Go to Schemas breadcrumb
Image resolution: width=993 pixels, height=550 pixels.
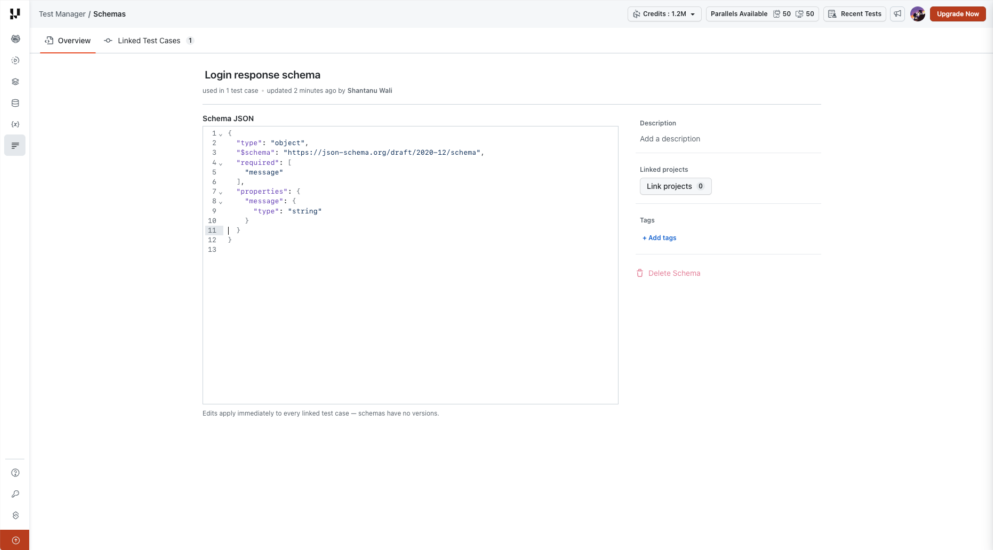(110, 14)
